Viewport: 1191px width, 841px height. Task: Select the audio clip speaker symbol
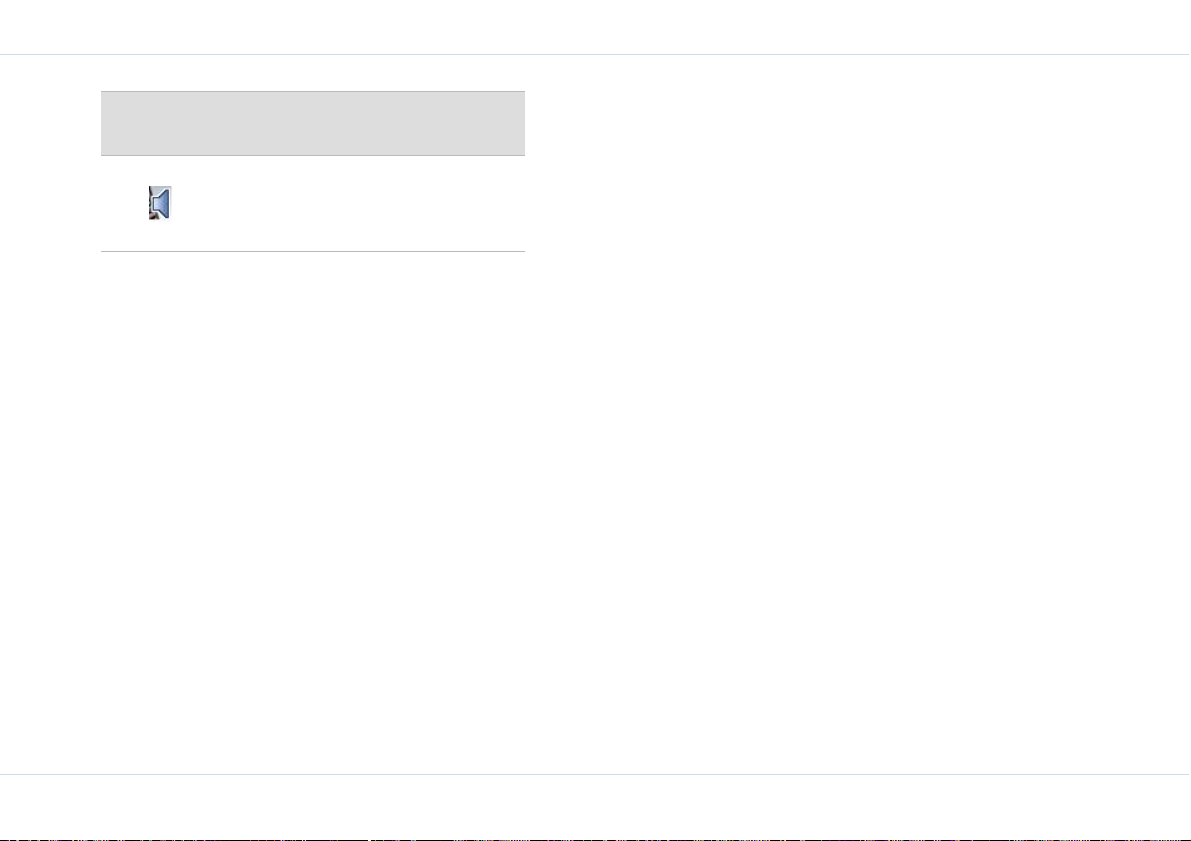(160, 203)
